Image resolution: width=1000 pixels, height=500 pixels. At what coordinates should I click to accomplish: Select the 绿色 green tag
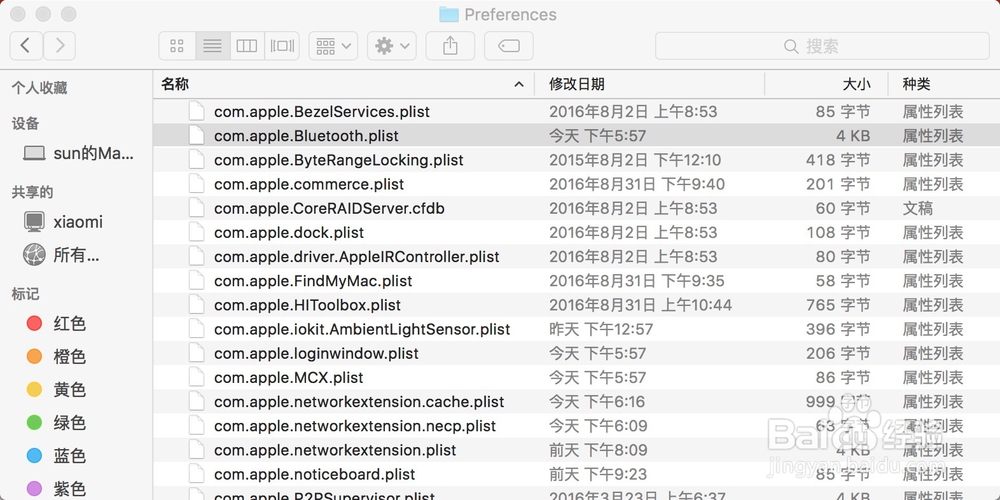coord(56,423)
